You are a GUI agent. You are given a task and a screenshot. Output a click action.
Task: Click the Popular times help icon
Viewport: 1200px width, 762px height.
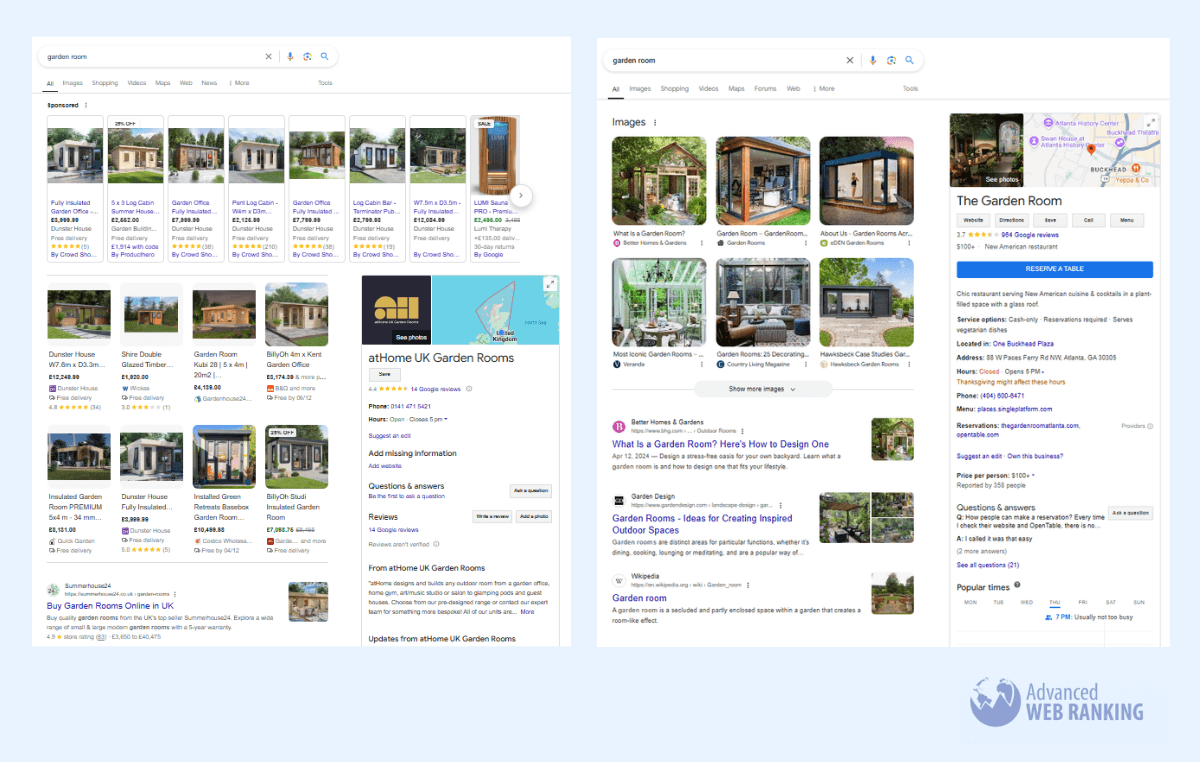tap(1017, 585)
